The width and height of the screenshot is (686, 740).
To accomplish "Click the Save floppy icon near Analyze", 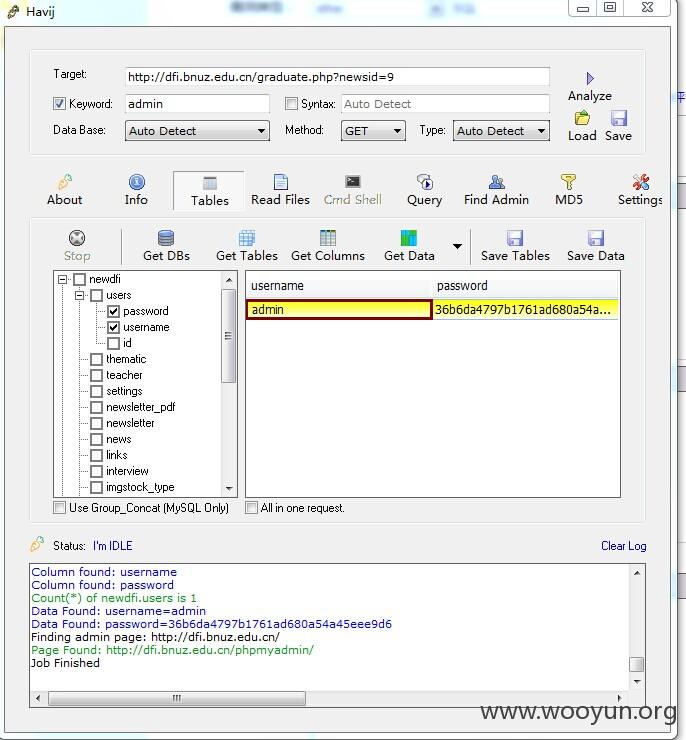I will pos(619,118).
